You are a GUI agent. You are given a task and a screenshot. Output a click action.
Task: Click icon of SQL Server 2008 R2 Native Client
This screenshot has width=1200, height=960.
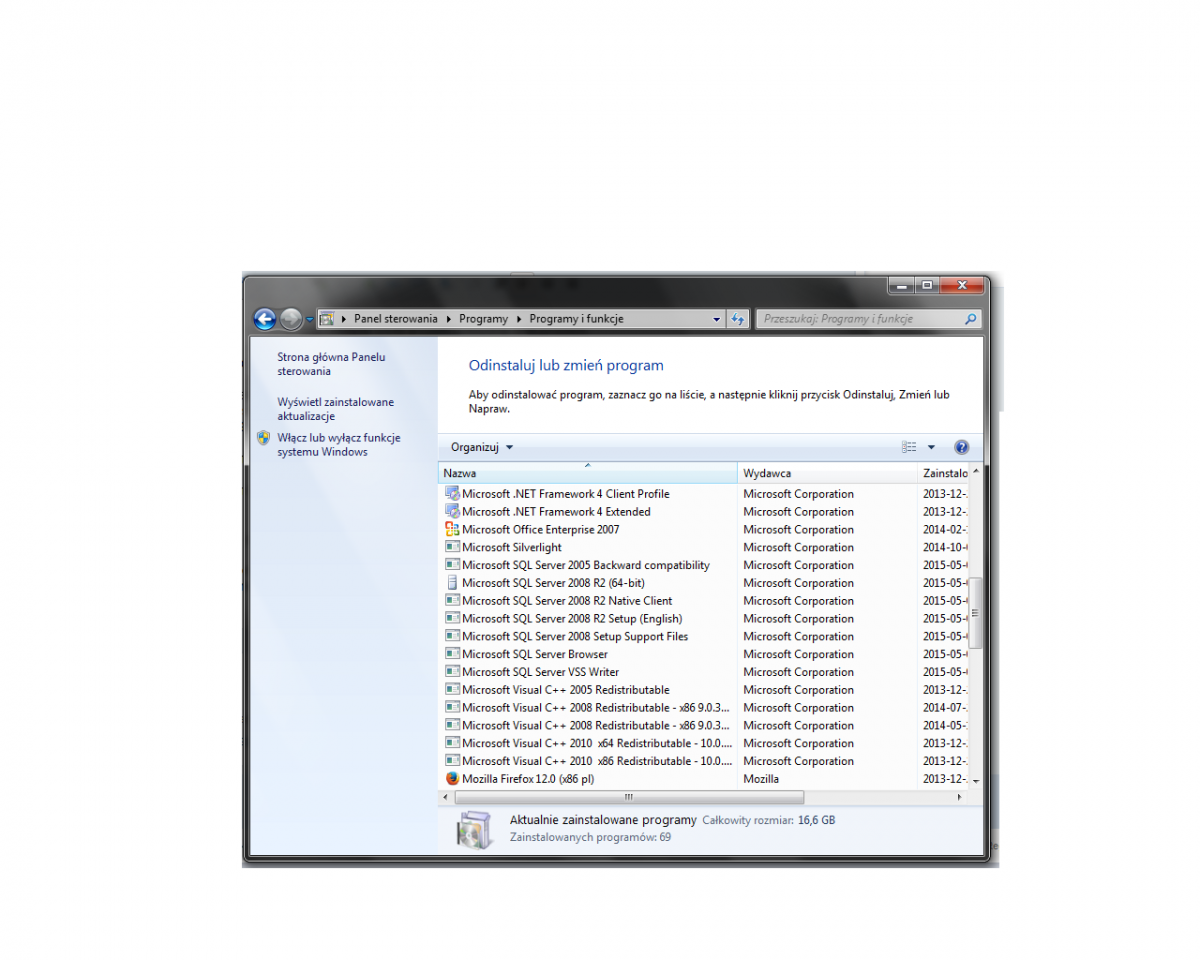coord(452,600)
